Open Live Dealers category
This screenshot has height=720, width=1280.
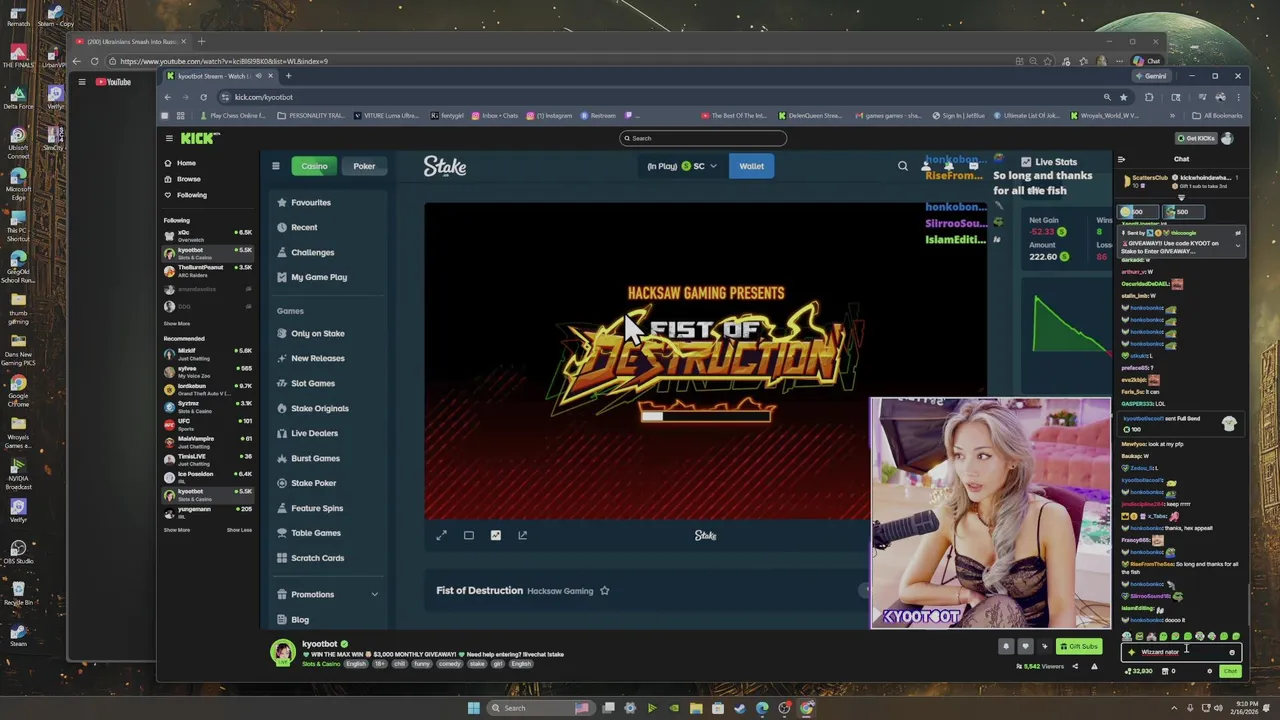point(308,433)
